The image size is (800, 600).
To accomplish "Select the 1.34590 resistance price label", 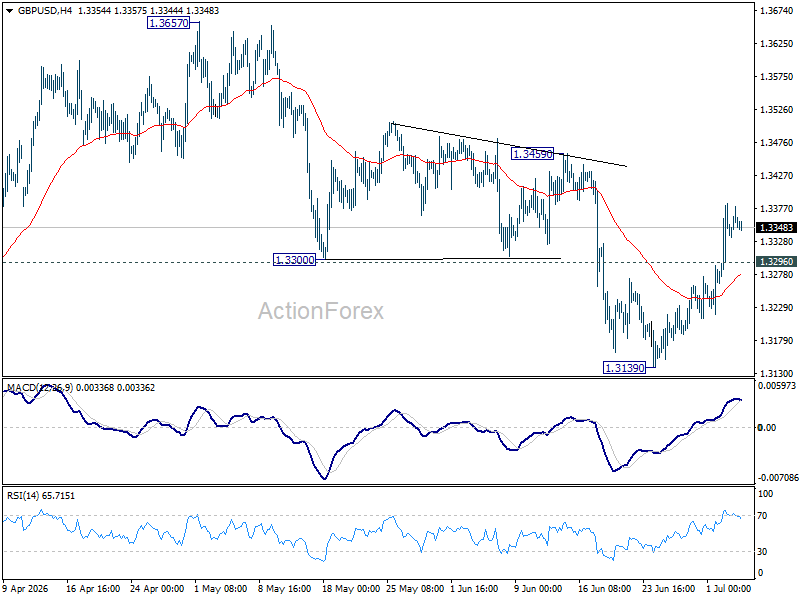I will tap(532, 154).
